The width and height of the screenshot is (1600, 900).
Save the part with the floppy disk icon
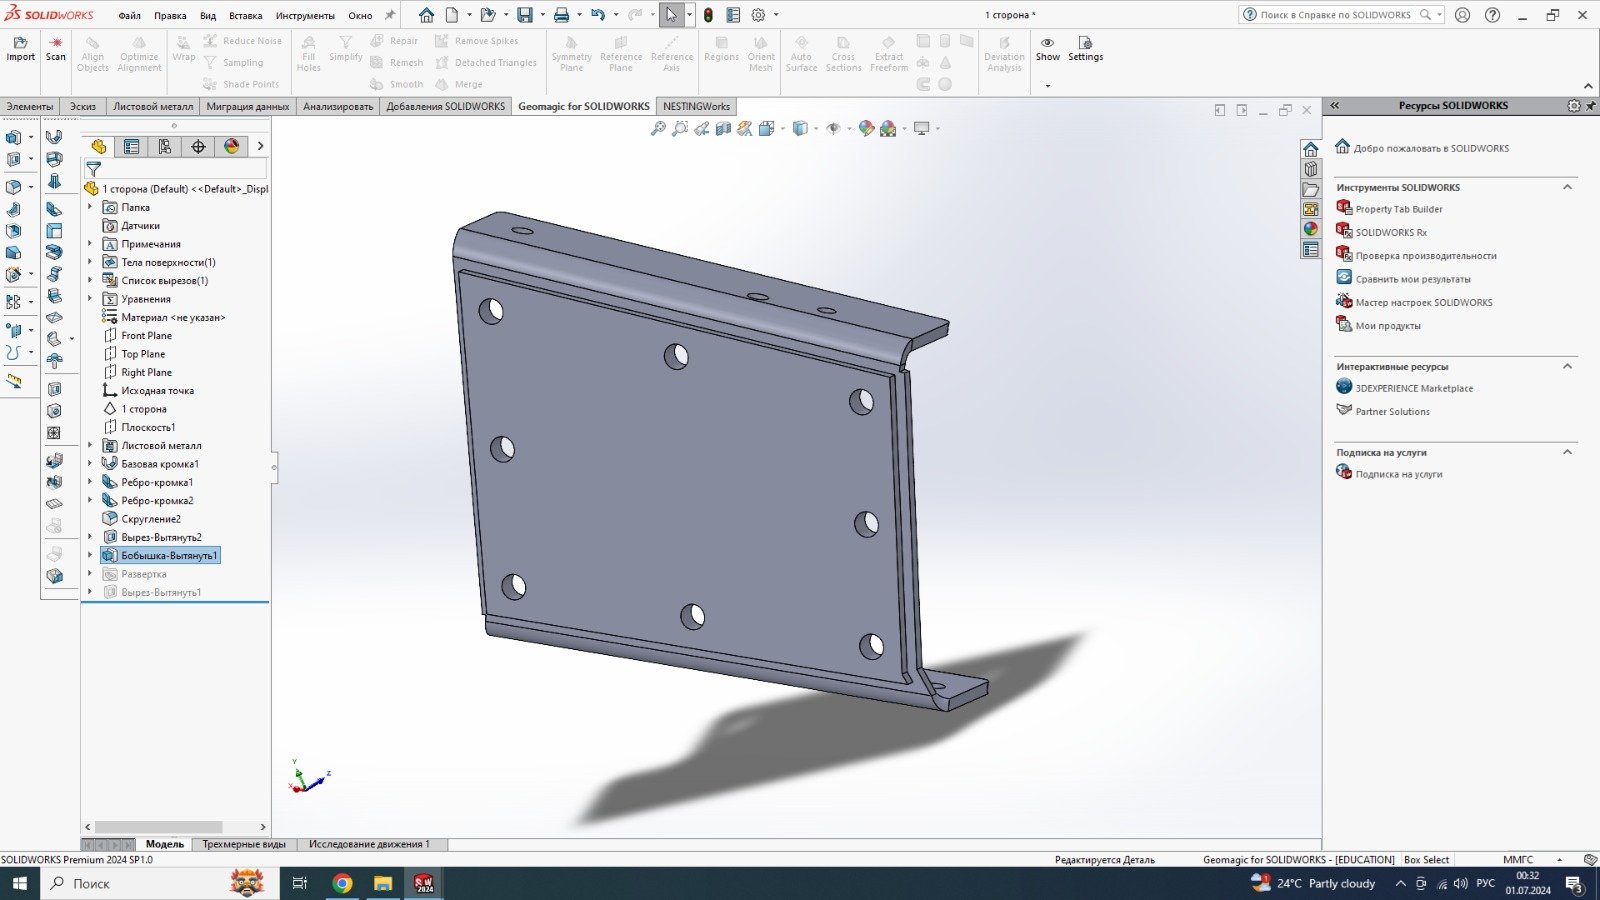click(x=525, y=15)
